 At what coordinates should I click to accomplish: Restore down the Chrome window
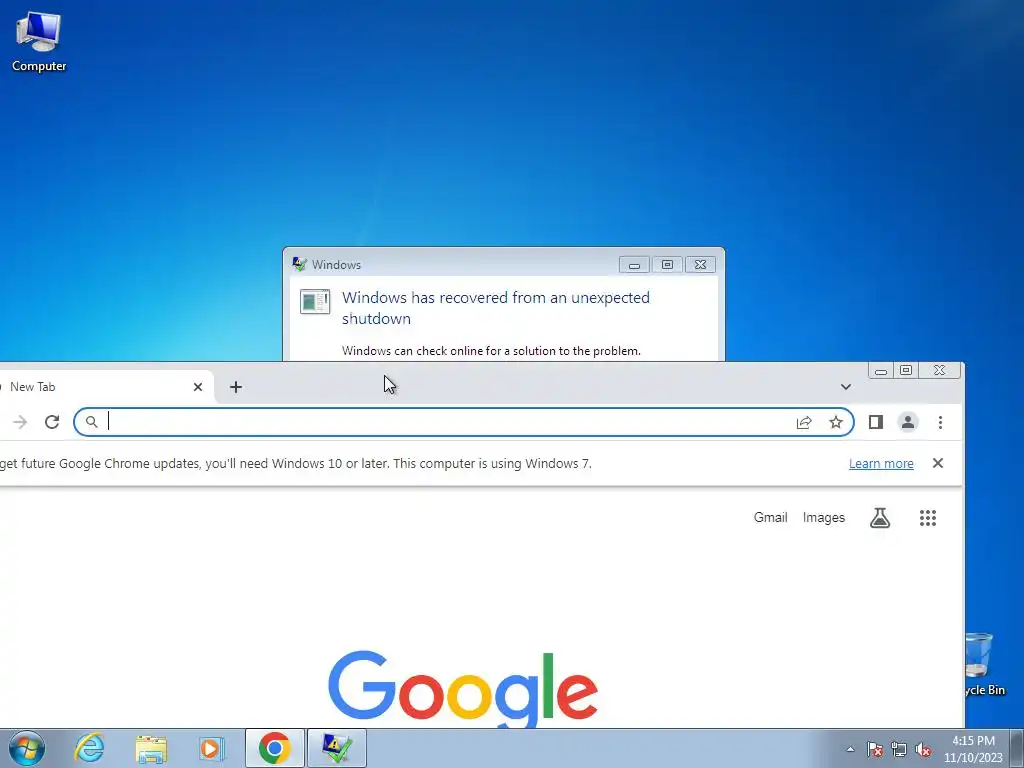(906, 370)
